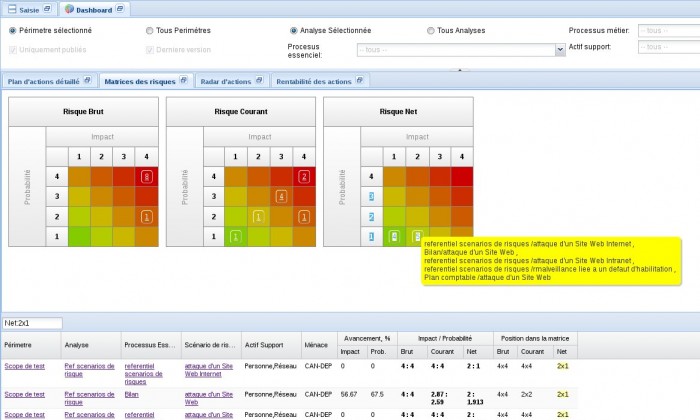Viewport: 700px width, 420px height.
Task: Open the Dashboard tab
Action: [94, 10]
